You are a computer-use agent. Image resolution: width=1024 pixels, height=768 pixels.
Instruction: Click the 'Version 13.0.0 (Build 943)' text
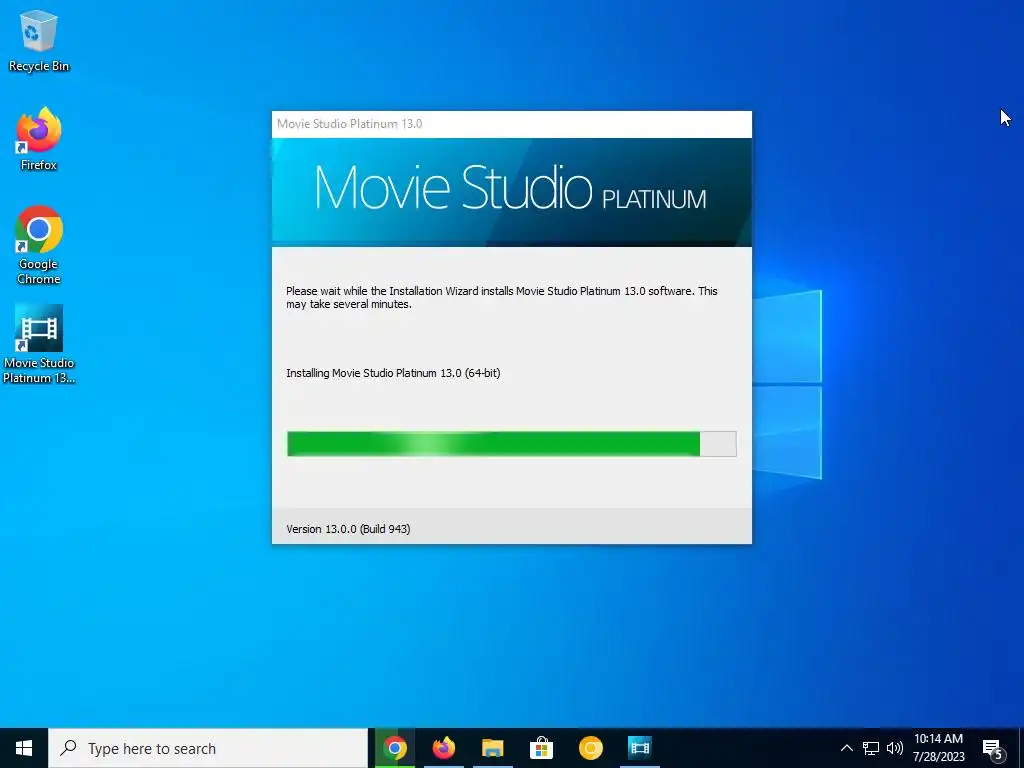(x=348, y=529)
